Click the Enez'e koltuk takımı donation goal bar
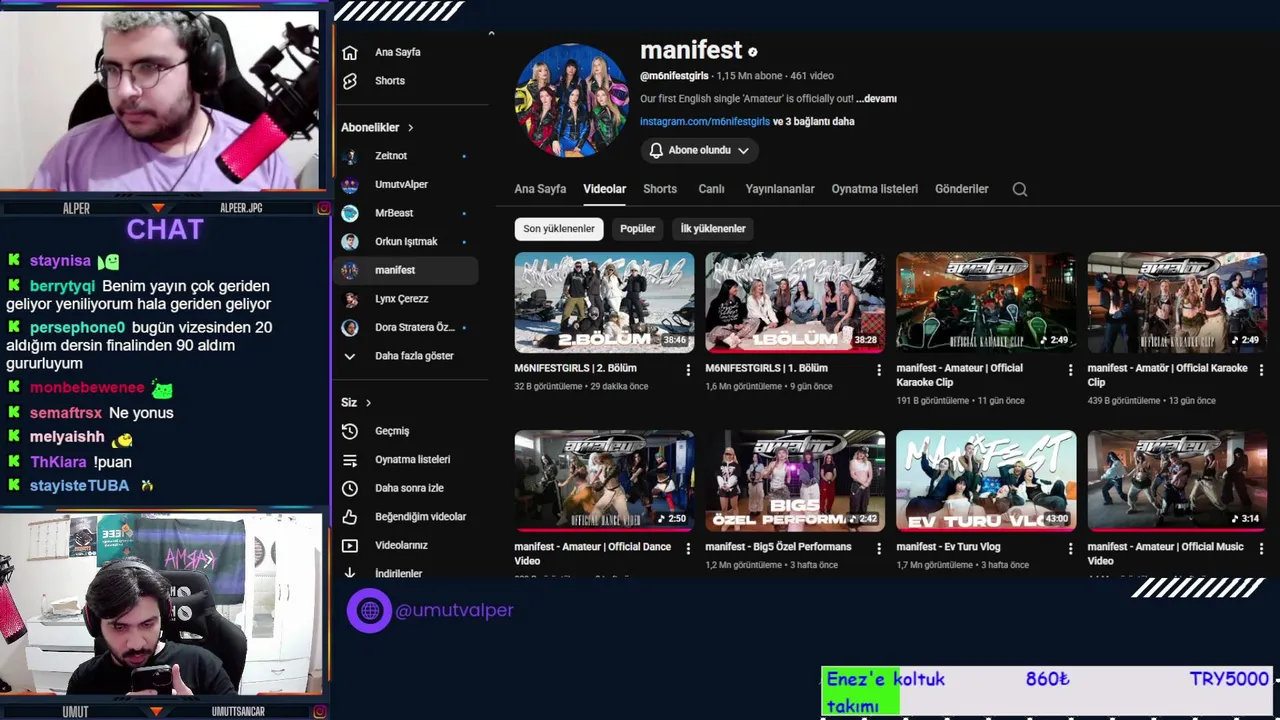Viewport: 1280px width, 720px height. [1046, 691]
